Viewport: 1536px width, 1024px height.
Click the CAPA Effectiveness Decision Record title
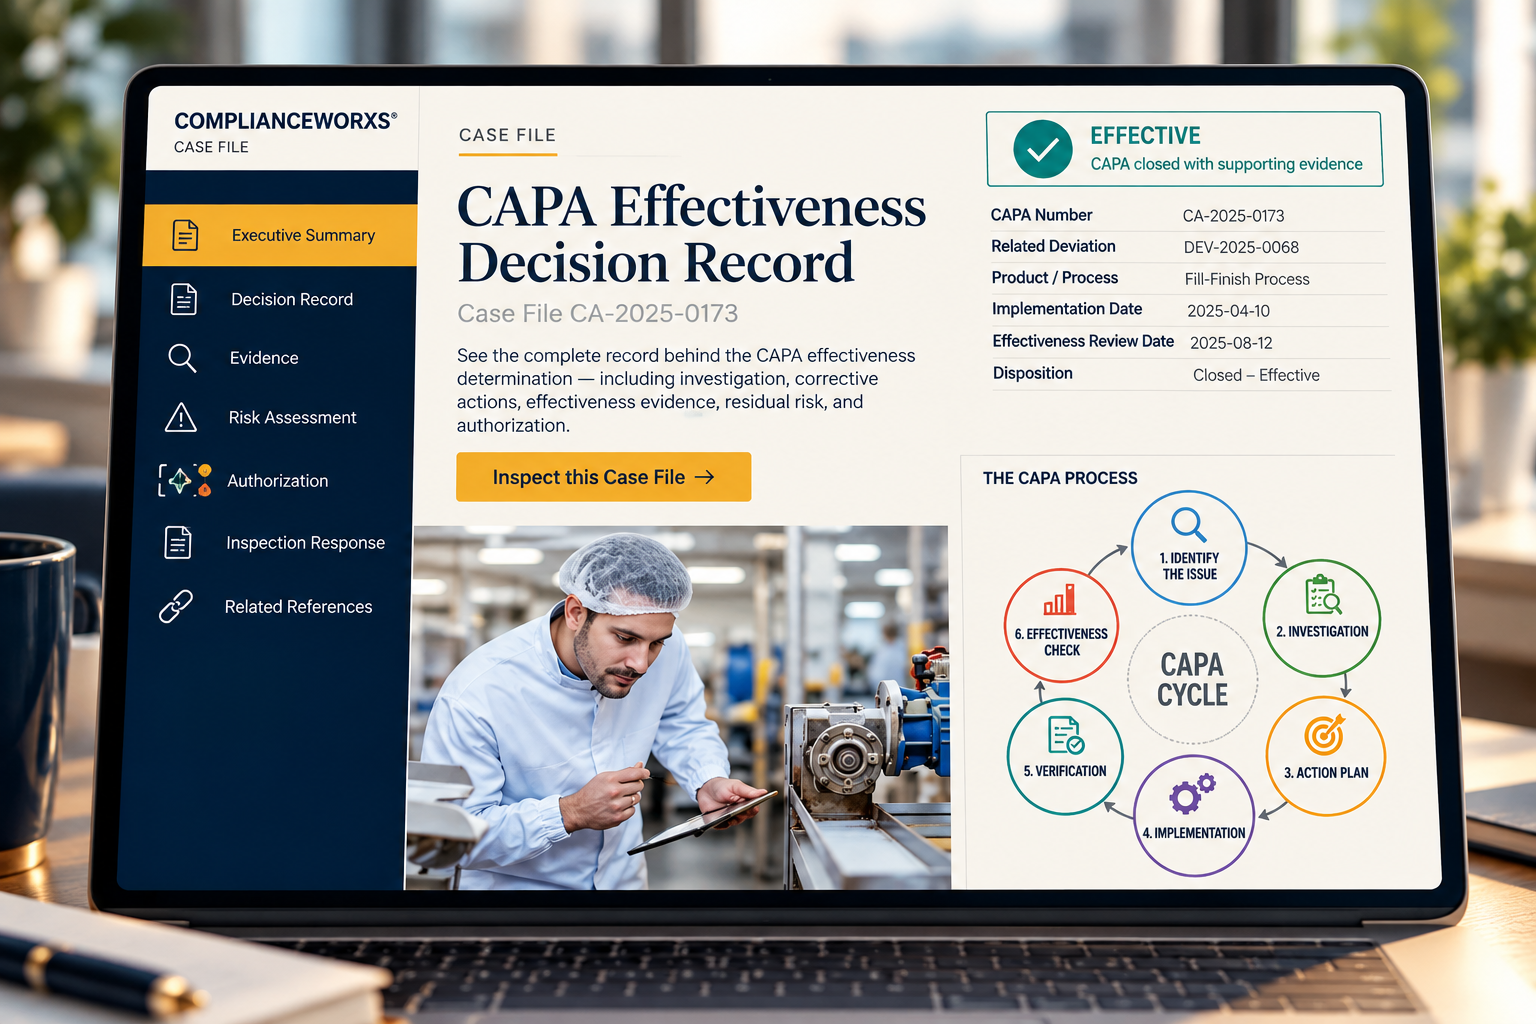(691, 235)
